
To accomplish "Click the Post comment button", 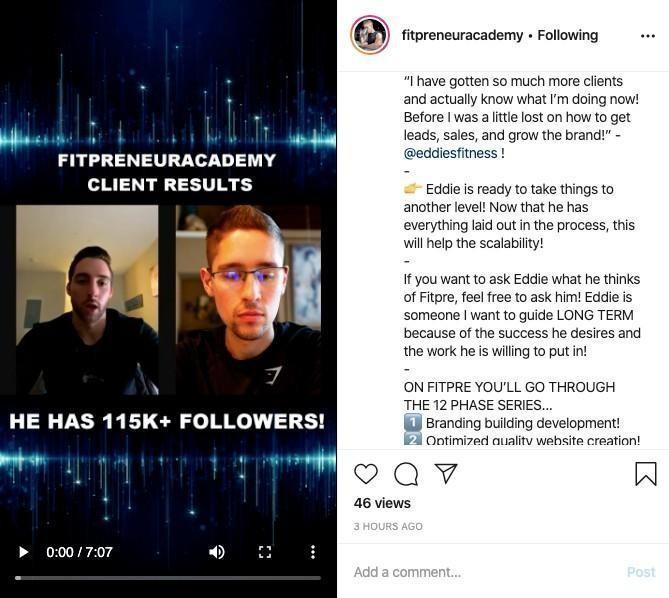I will point(641,572).
